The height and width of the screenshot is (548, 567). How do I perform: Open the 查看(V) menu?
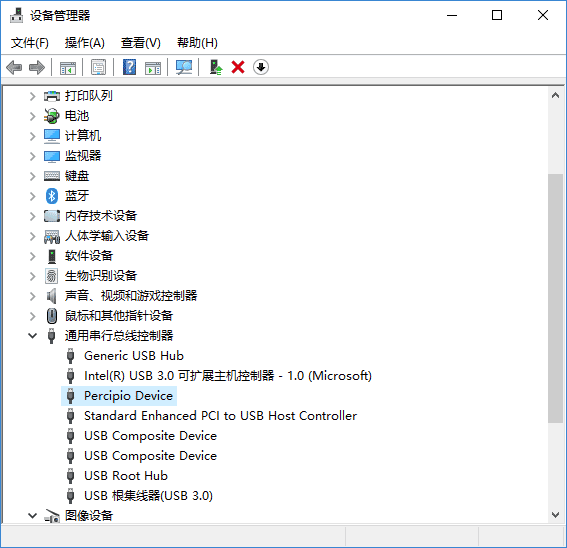(x=141, y=43)
